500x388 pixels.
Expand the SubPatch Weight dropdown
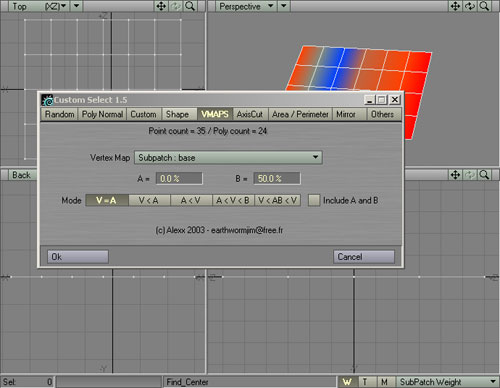[448, 382]
